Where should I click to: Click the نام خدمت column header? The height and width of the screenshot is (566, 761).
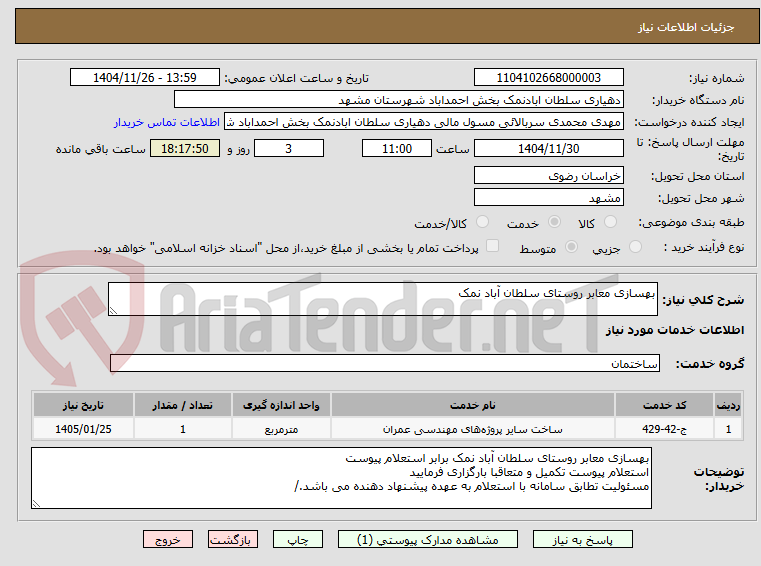click(x=473, y=405)
